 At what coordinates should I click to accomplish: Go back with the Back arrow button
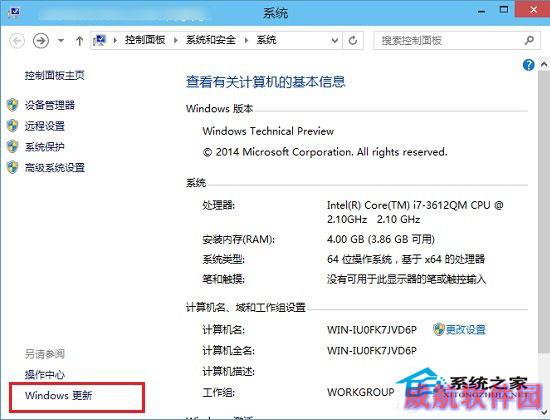click(x=17, y=41)
